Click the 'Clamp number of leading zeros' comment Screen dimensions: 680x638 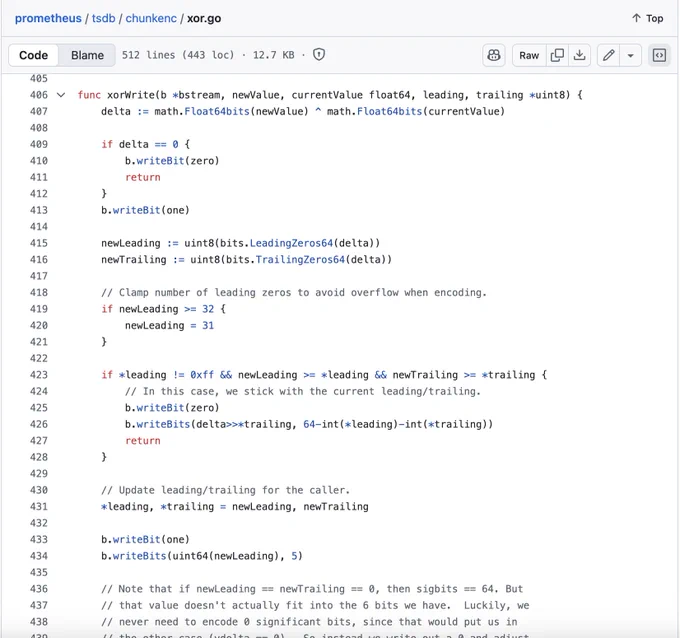tap(294, 293)
